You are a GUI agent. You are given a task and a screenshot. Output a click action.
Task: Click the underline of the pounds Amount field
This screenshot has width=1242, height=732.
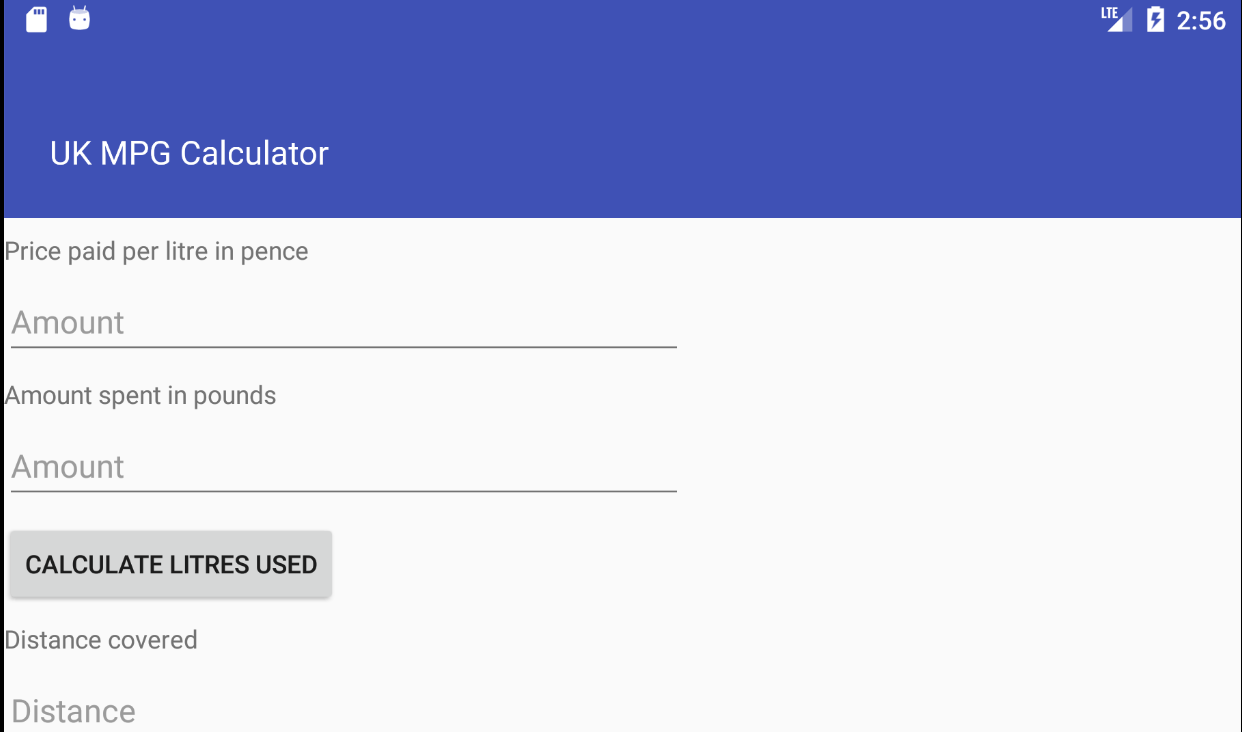point(343,491)
